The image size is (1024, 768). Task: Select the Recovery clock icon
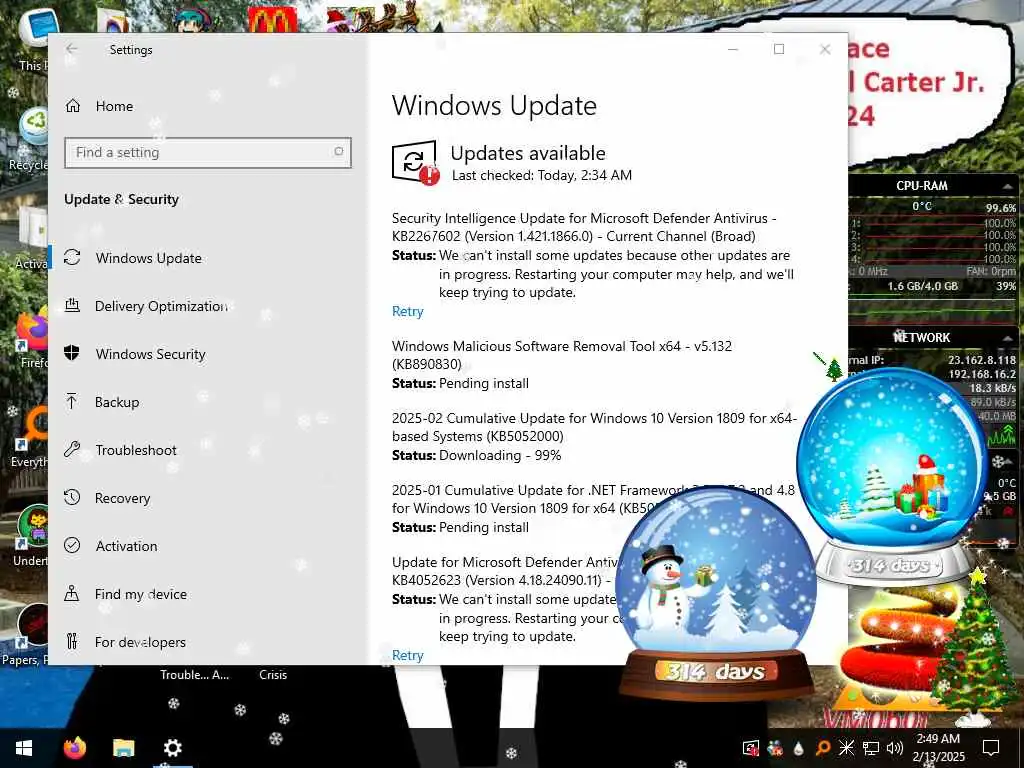pos(72,497)
